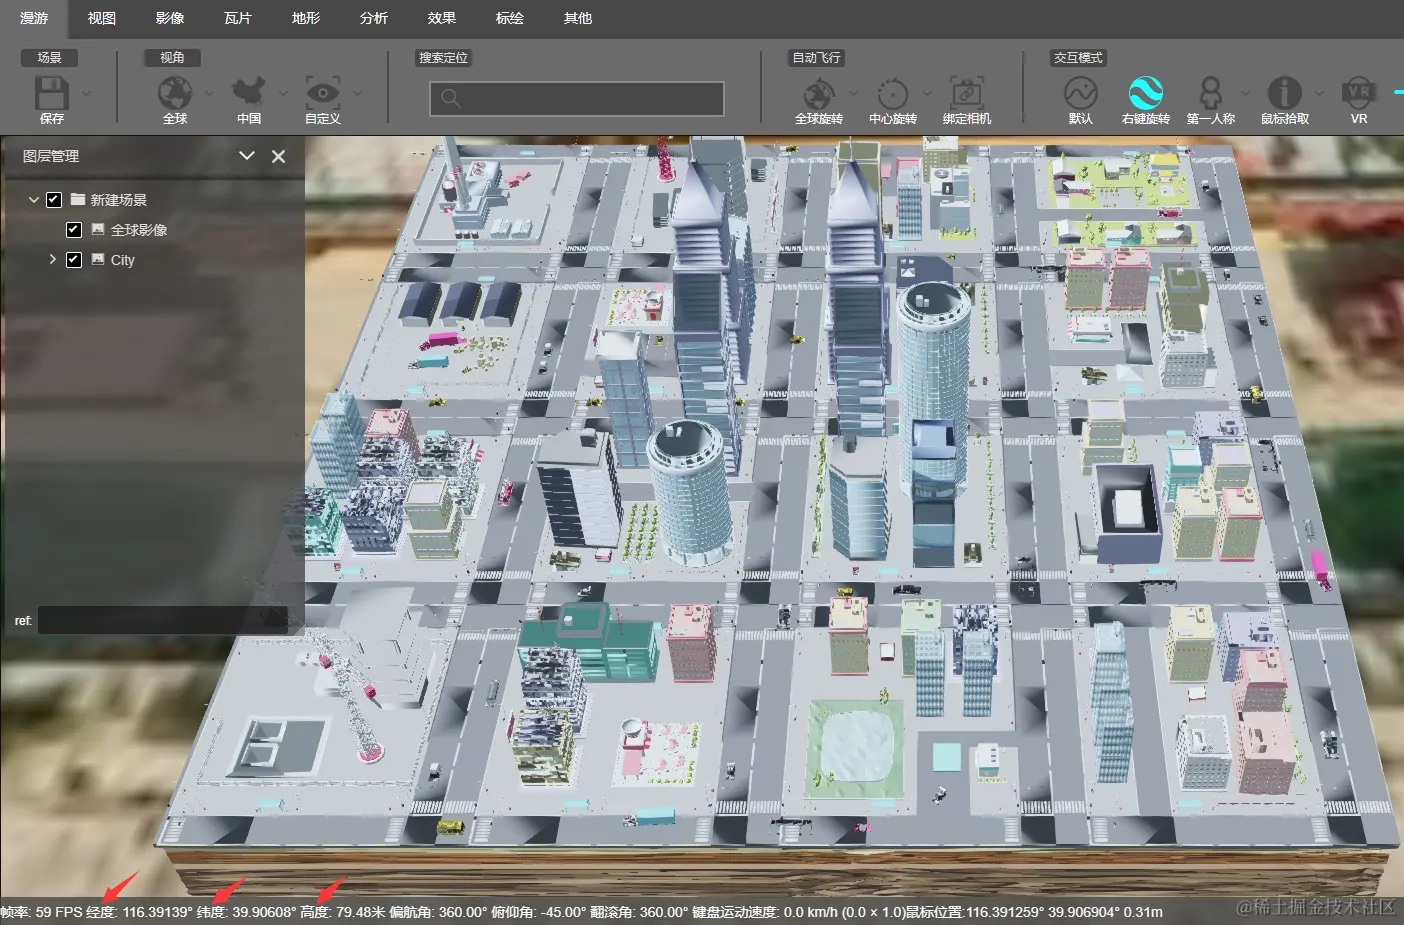This screenshot has width=1404, height=925.
Task: Collapse the 新建场景 tree node
Action: (34, 200)
